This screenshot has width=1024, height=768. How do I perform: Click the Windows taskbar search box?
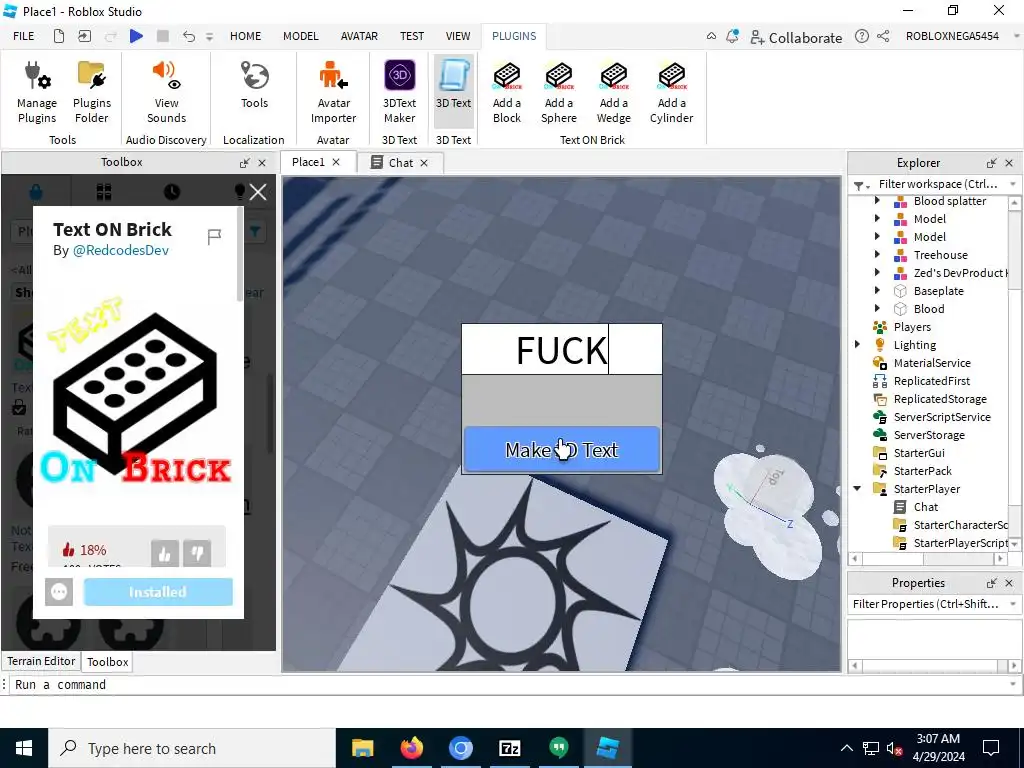coord(193,748)
